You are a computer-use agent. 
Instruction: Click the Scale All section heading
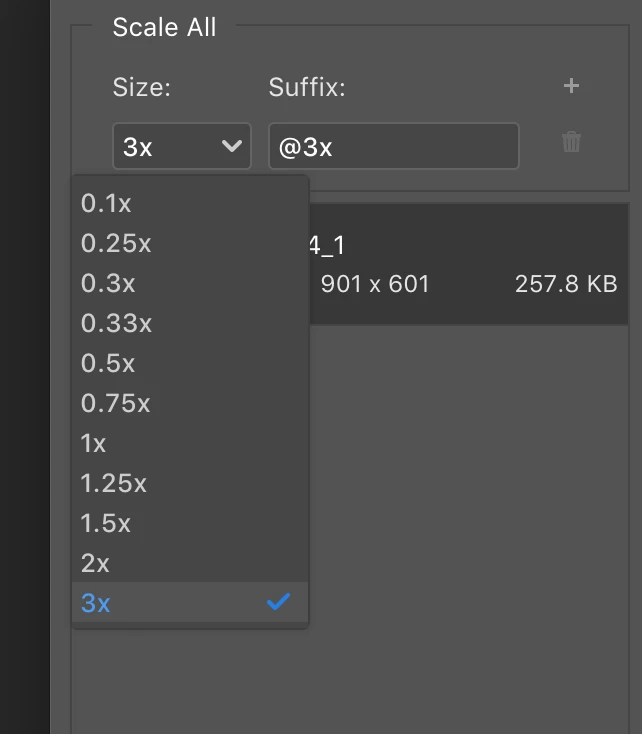pos(164,27)
